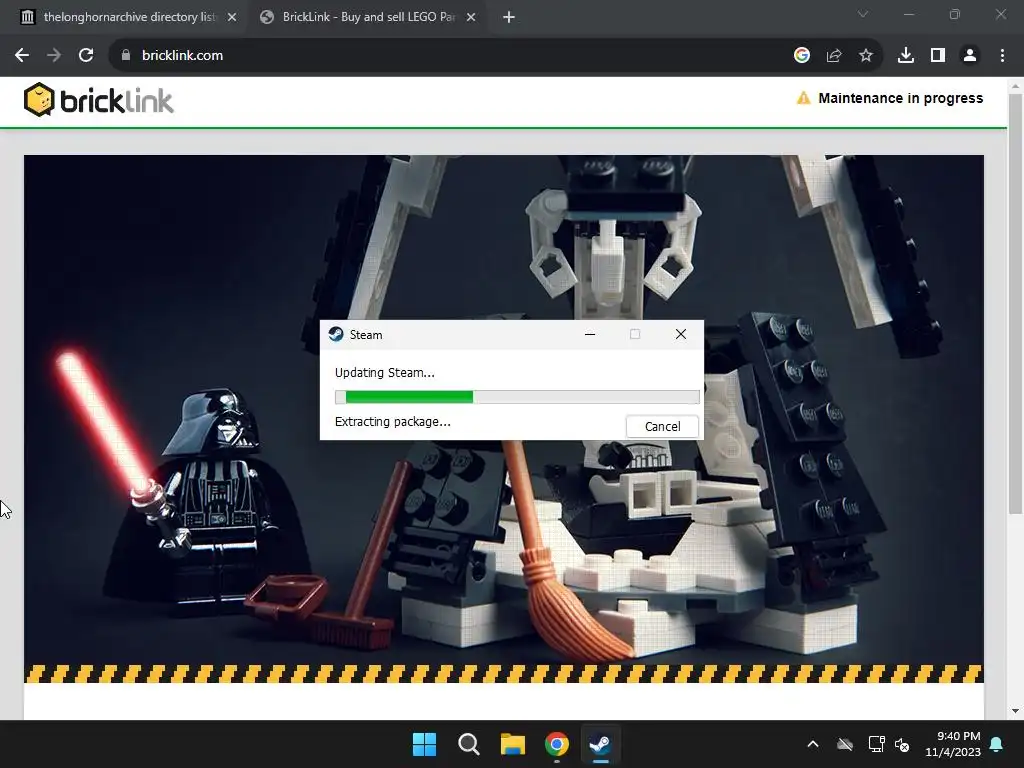Open the Windows Start menu

coord(424,744)
